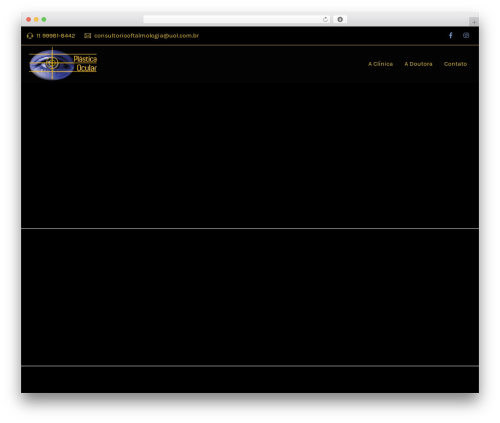500x423 pixels.
Task: Go to A Doutora page
Action: coord(418,64)
